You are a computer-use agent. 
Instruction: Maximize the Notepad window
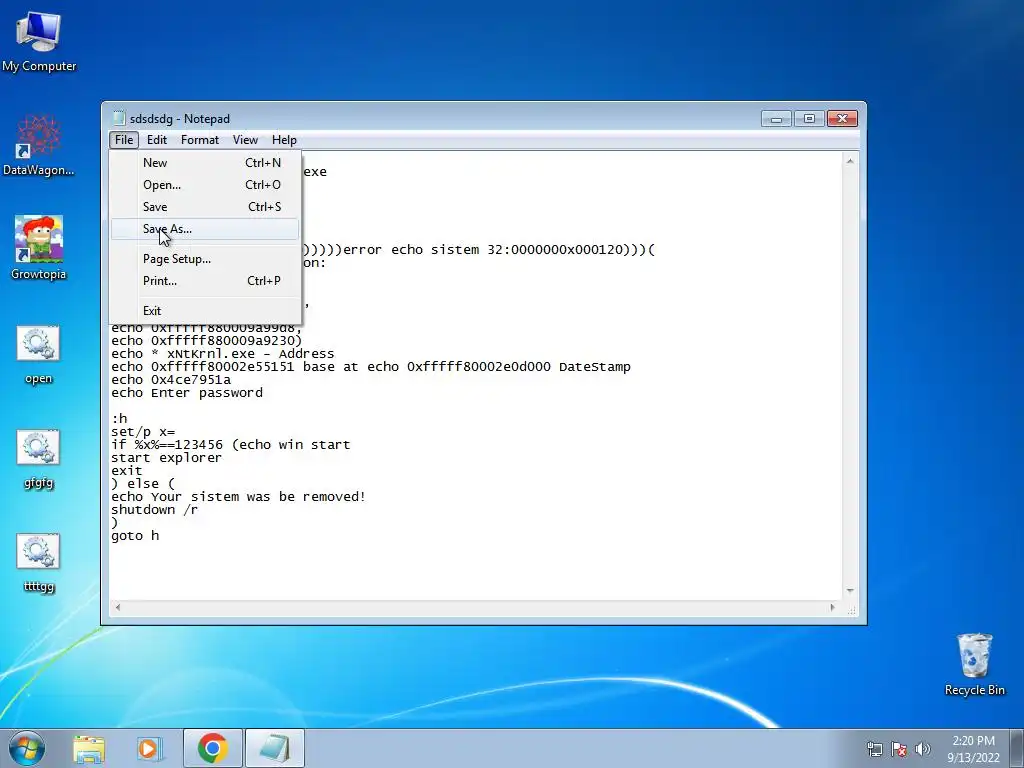coord(809,119)
